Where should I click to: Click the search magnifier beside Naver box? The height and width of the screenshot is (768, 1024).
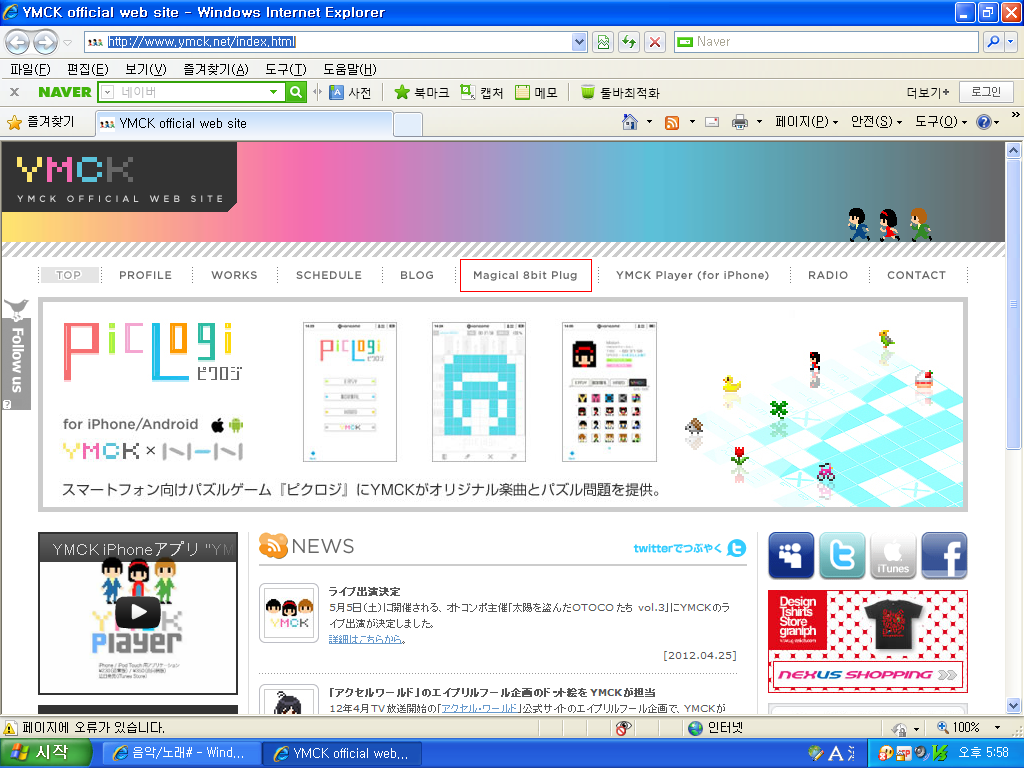(x=993, y=42)
